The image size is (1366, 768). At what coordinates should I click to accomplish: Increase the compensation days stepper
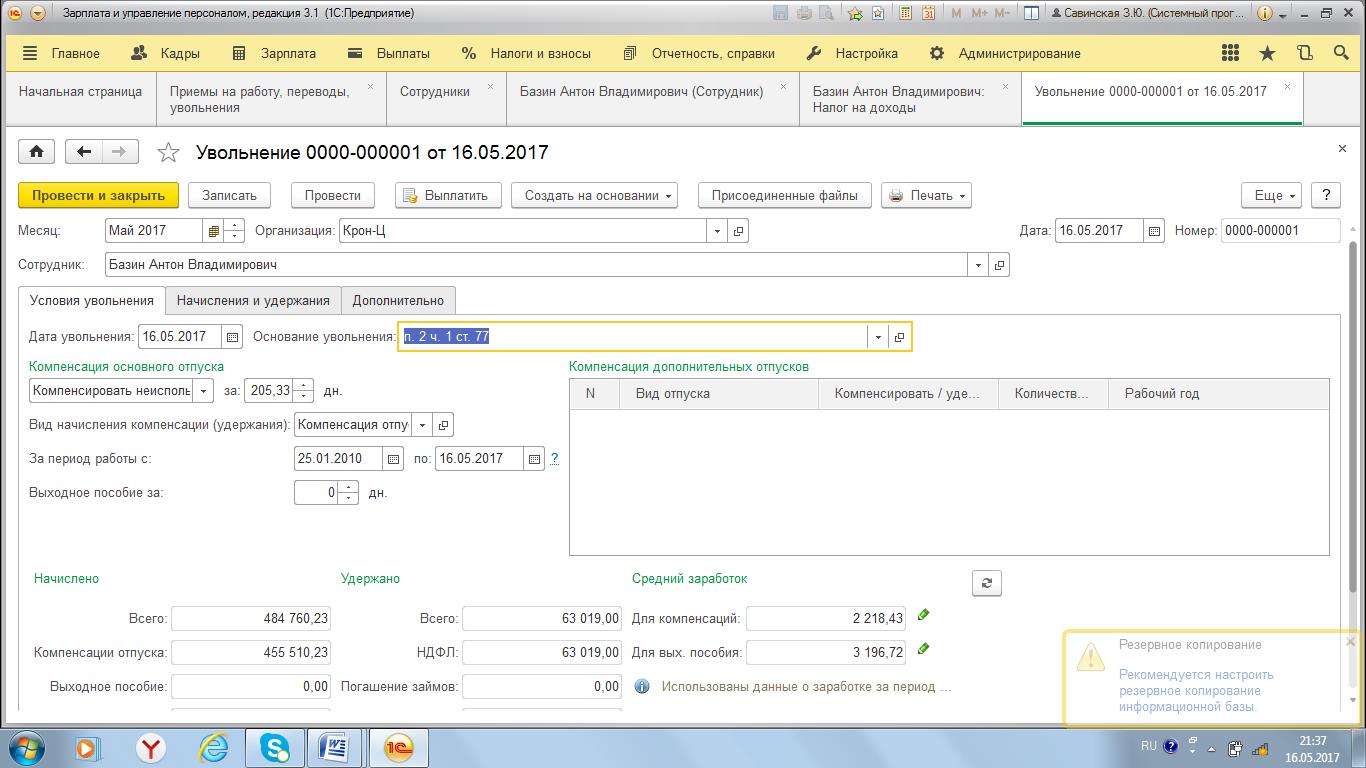[306, 385]
